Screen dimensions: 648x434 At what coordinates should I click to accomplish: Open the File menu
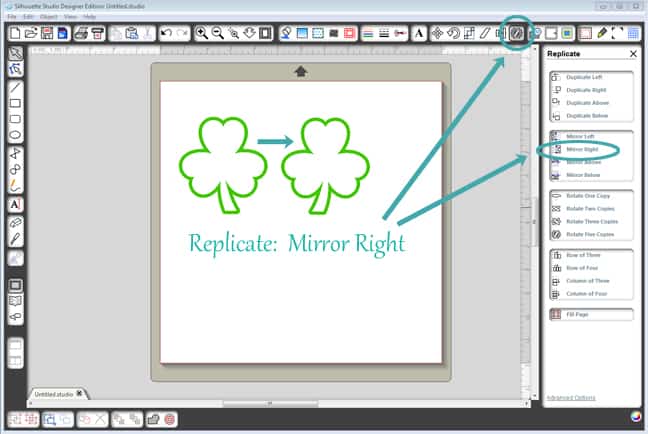pos(12,17)
